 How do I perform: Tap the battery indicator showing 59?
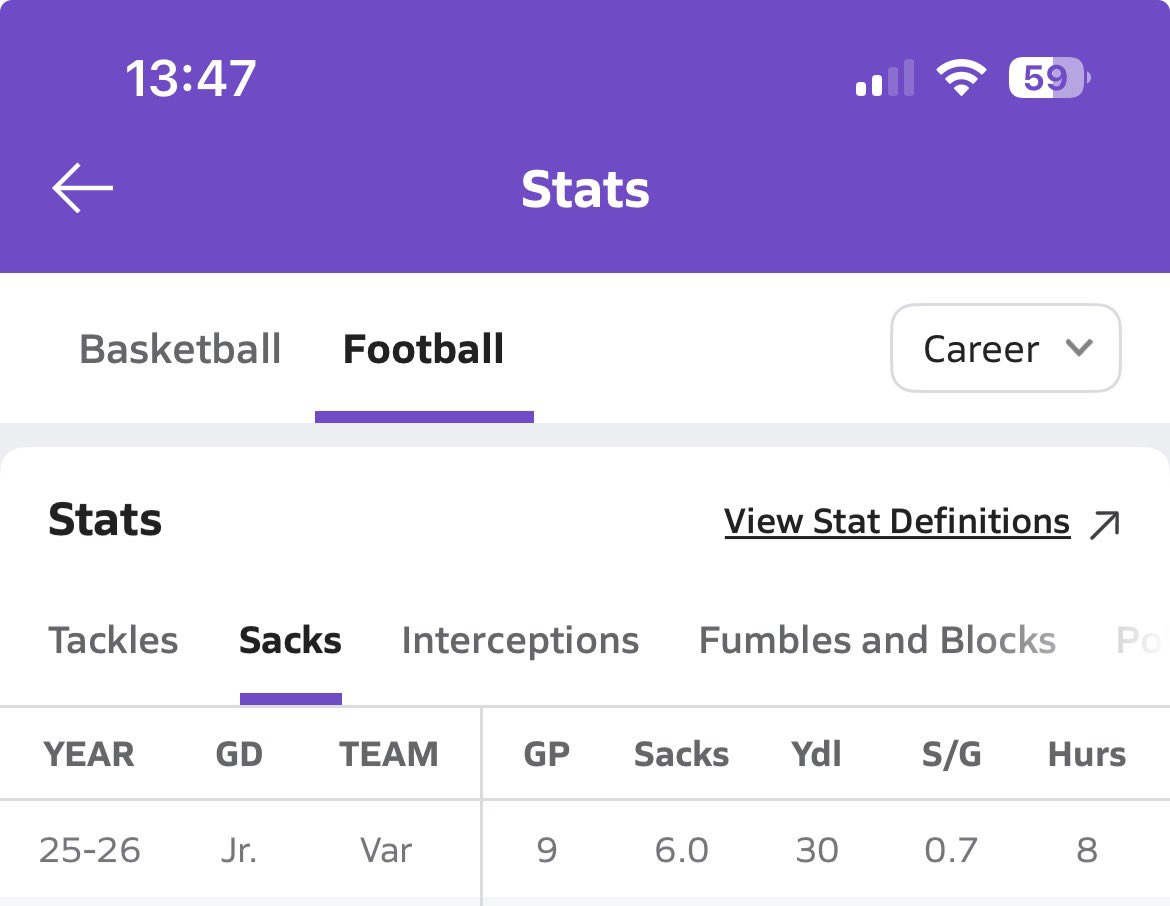[x=1048, y=78]
